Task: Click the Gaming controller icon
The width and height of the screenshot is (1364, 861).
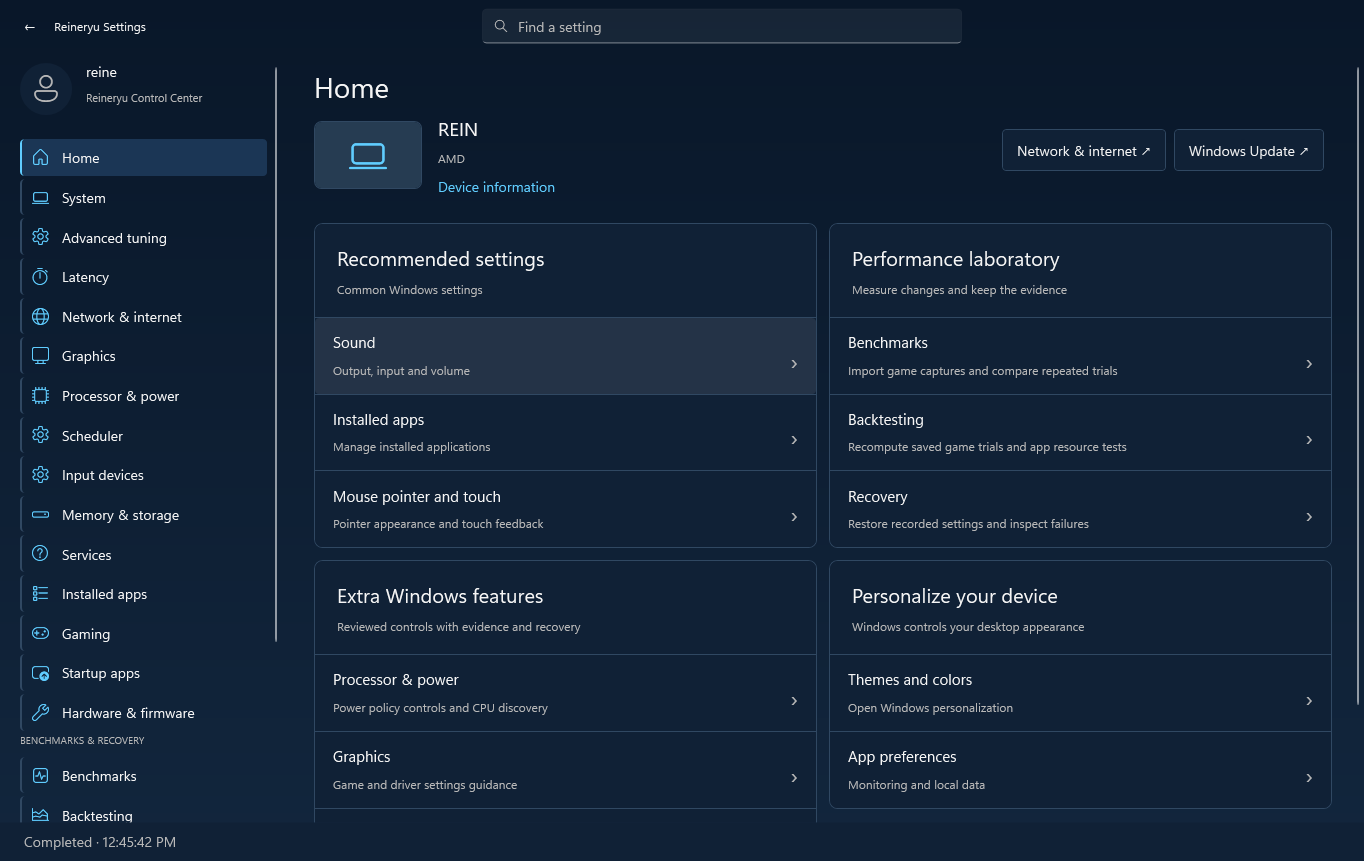Action: [x=41, y=634]
